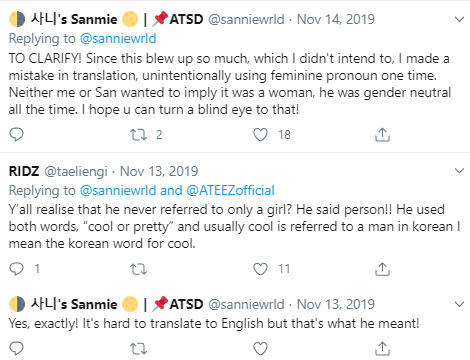Image resolution: width=470 pixels, height=360 pixels.
Task: Reply to RIDZ's tweet about cool or pretty
Action: pos(16,269)
